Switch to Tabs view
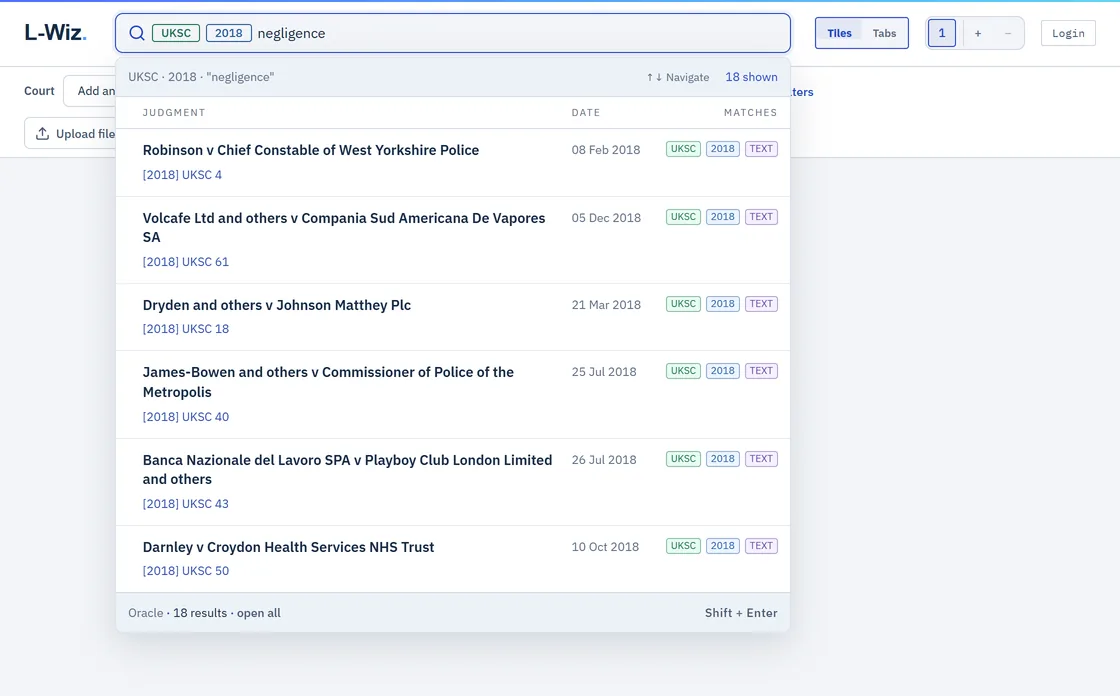Screen dimensions: 1120x696 (x=884, y=33)
